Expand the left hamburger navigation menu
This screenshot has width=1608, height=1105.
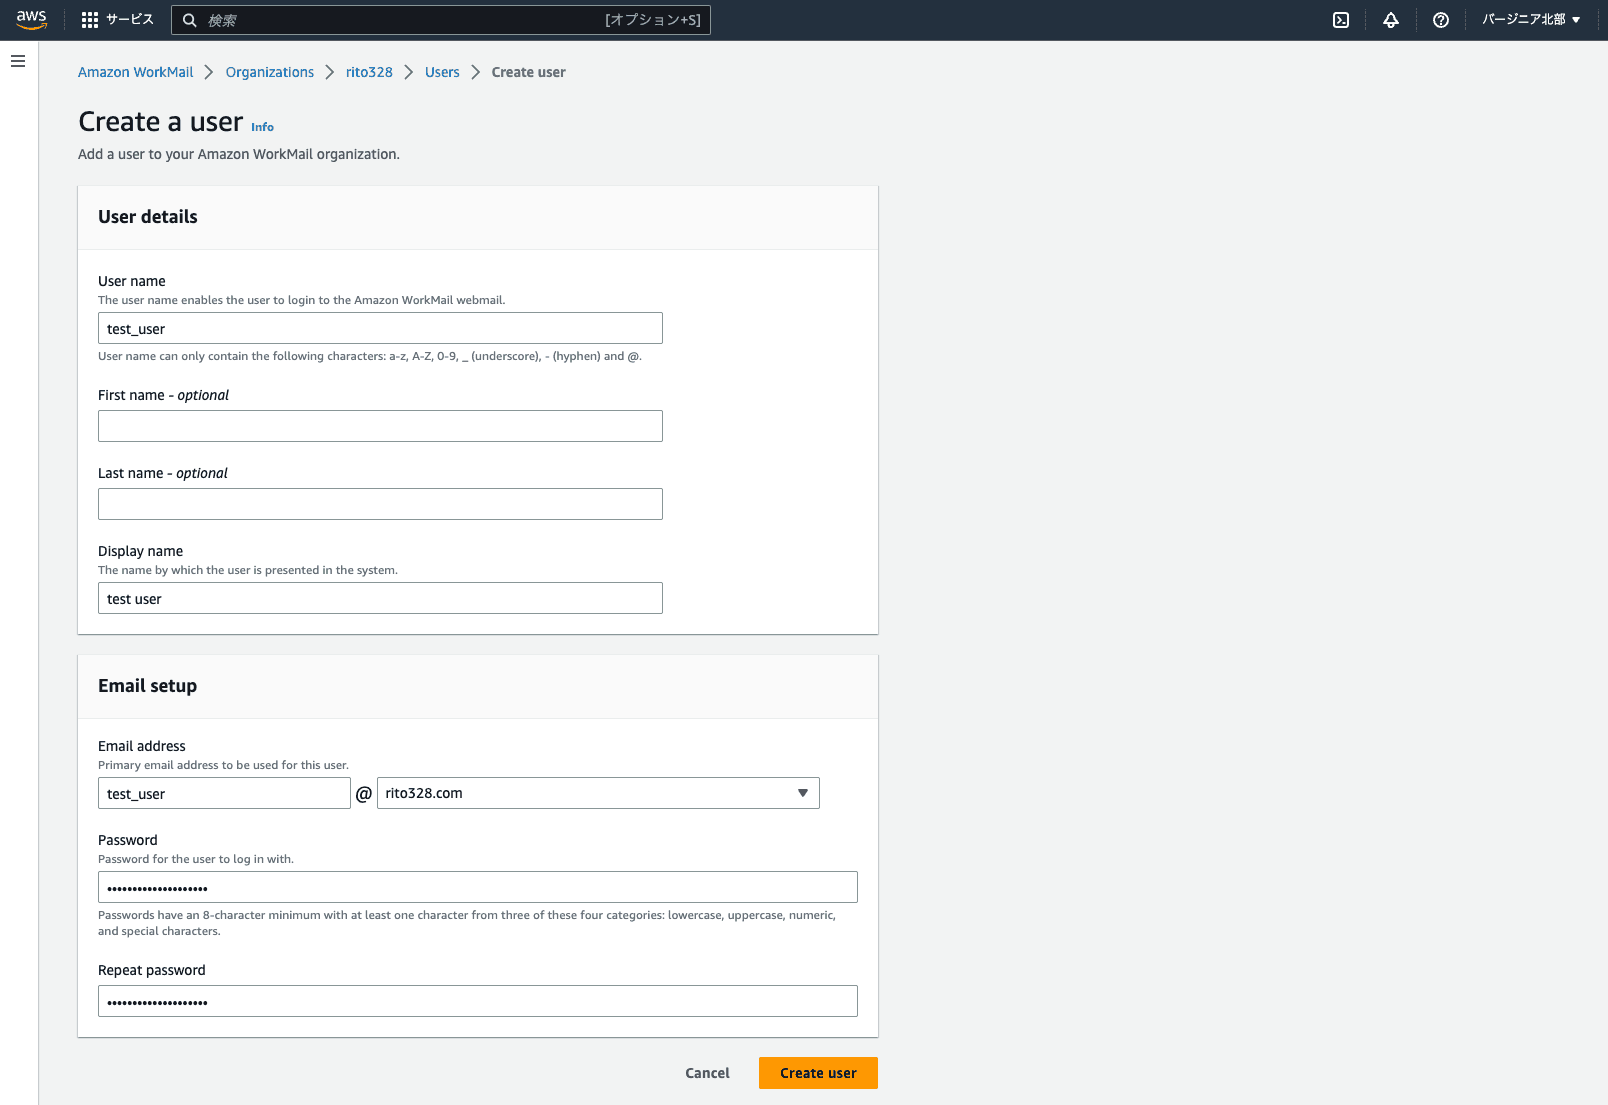tap(18, 62)
